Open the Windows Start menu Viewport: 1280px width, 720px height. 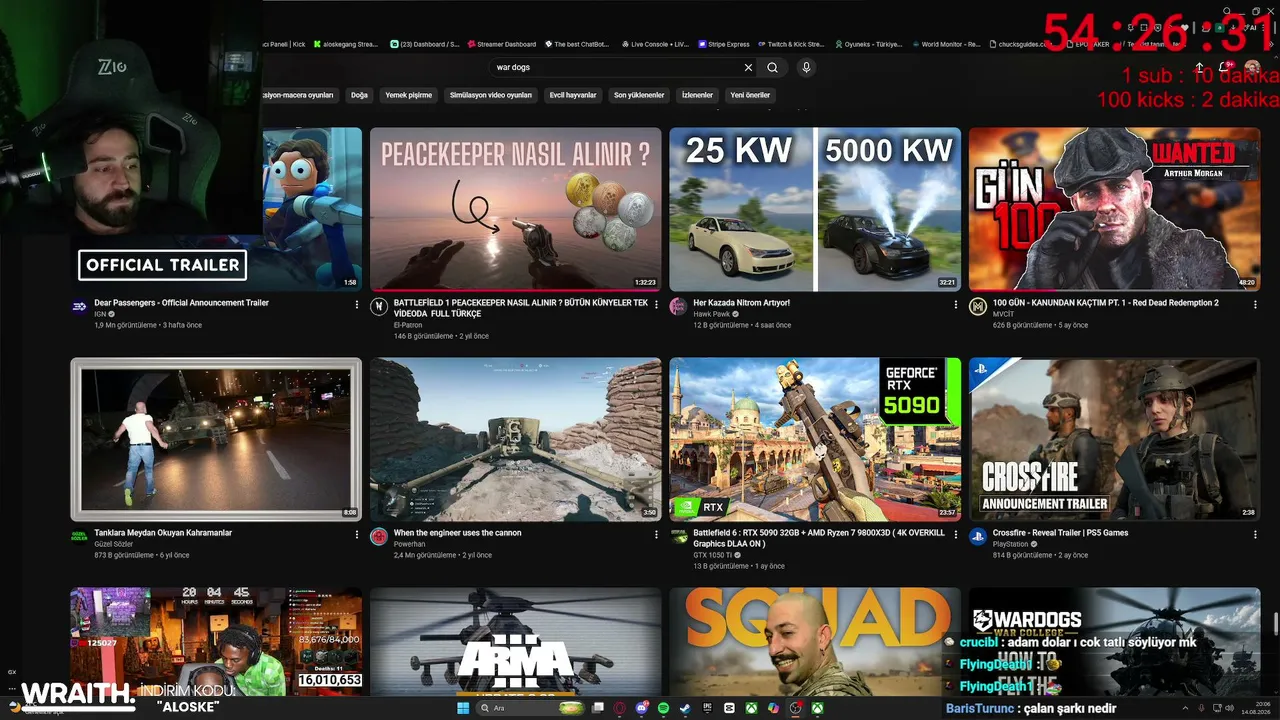click(x=463, y=708)
